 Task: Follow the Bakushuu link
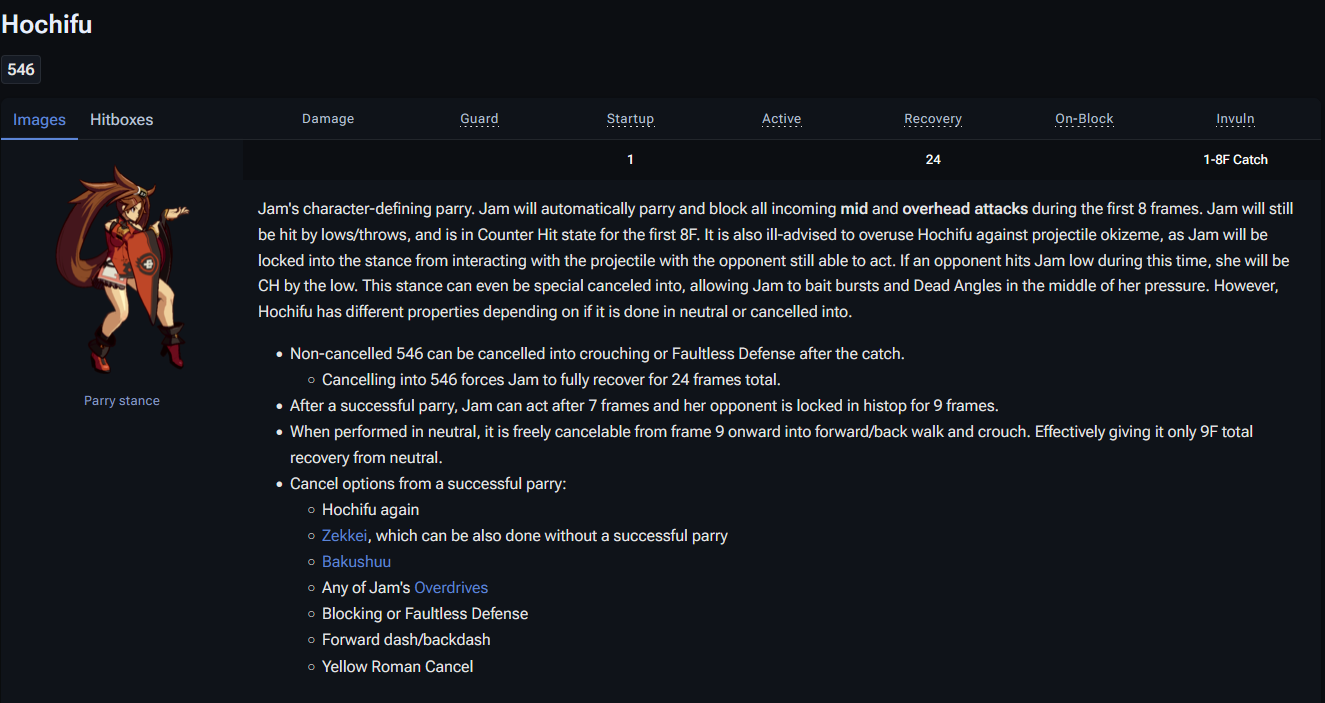click(x=356, y=562)
